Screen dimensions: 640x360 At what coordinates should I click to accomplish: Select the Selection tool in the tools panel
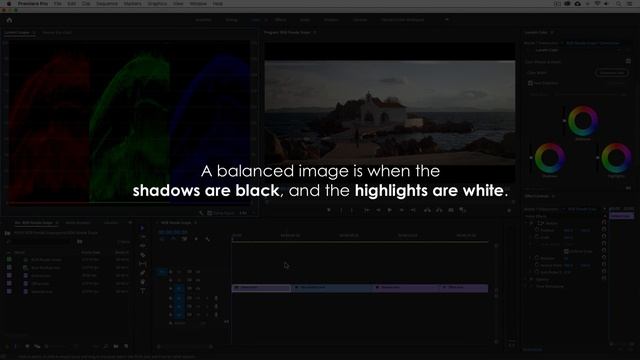click(142, 228)
